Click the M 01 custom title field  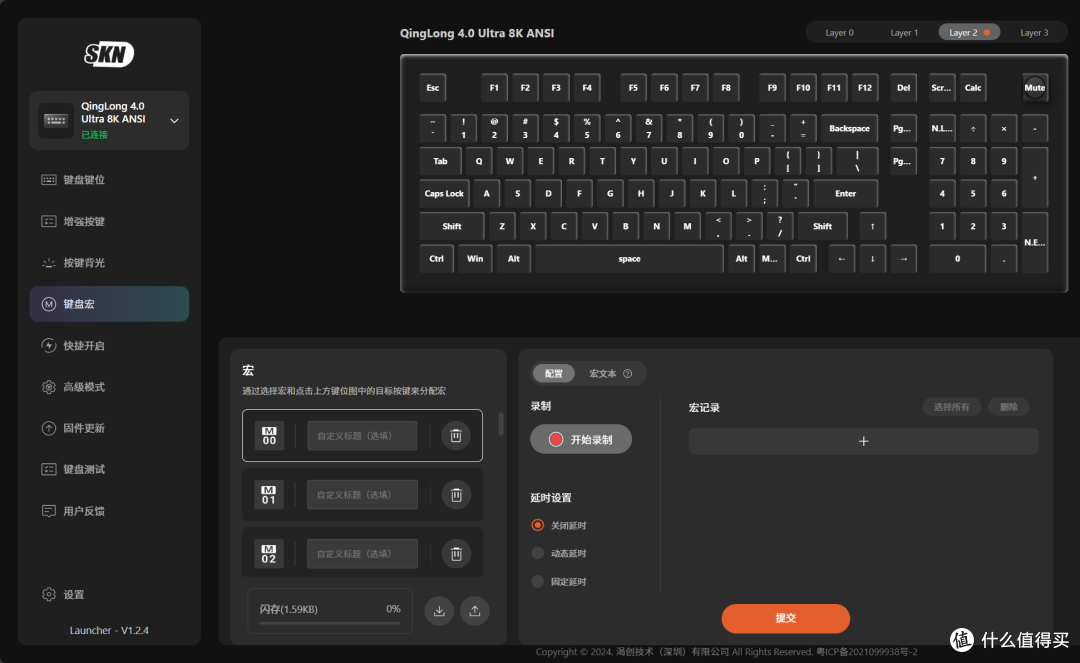coord(362,494)
